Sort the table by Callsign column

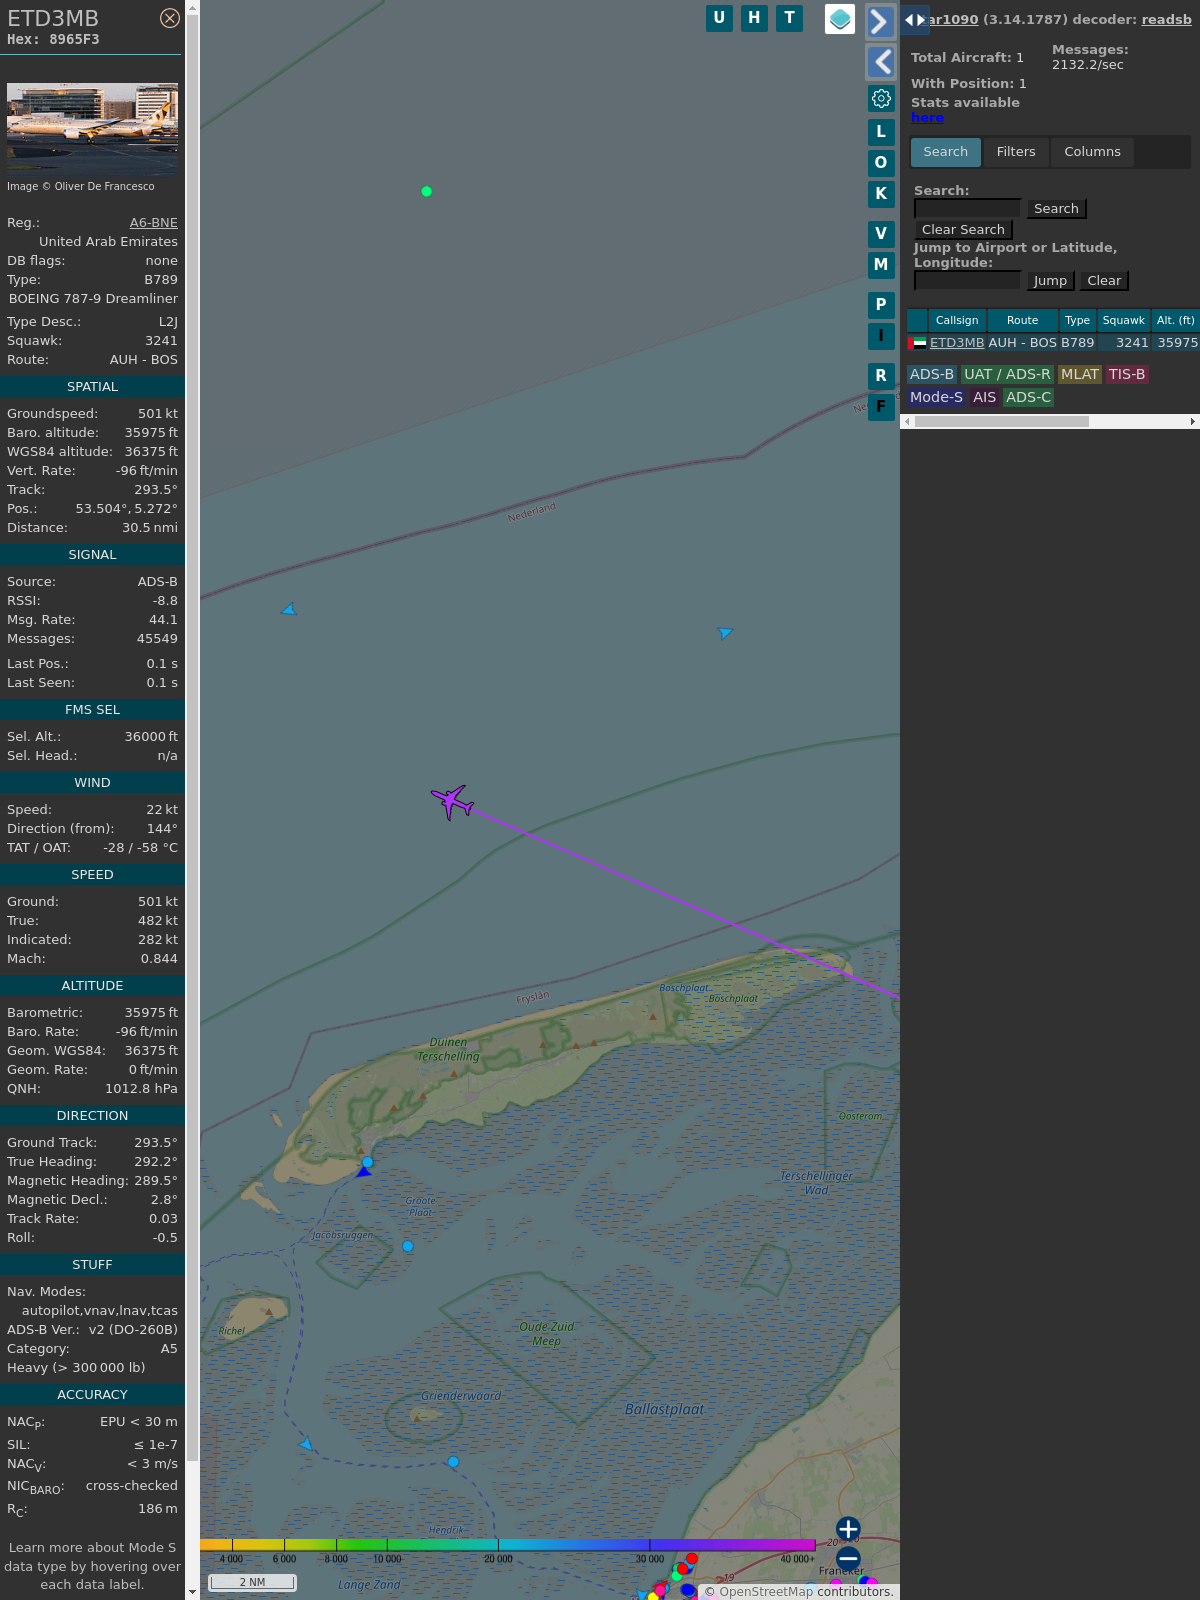[x=956, y=320]
